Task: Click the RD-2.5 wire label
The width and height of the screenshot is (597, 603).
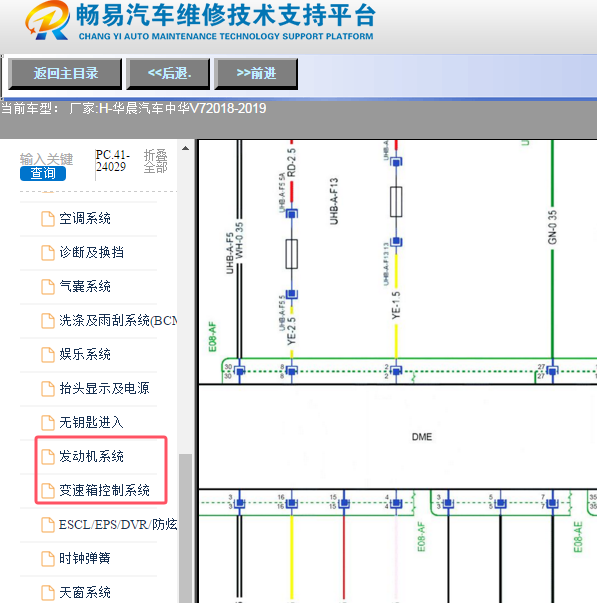Action: click(292, 162)
